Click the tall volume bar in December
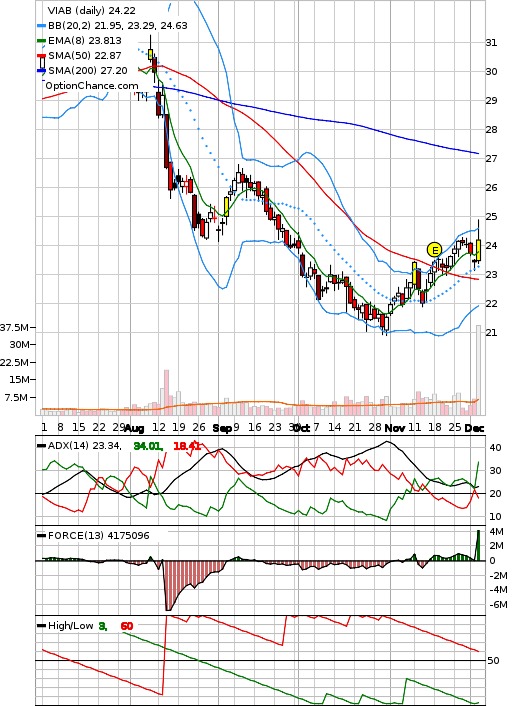 pyautogui.click(x=478, y=370)
